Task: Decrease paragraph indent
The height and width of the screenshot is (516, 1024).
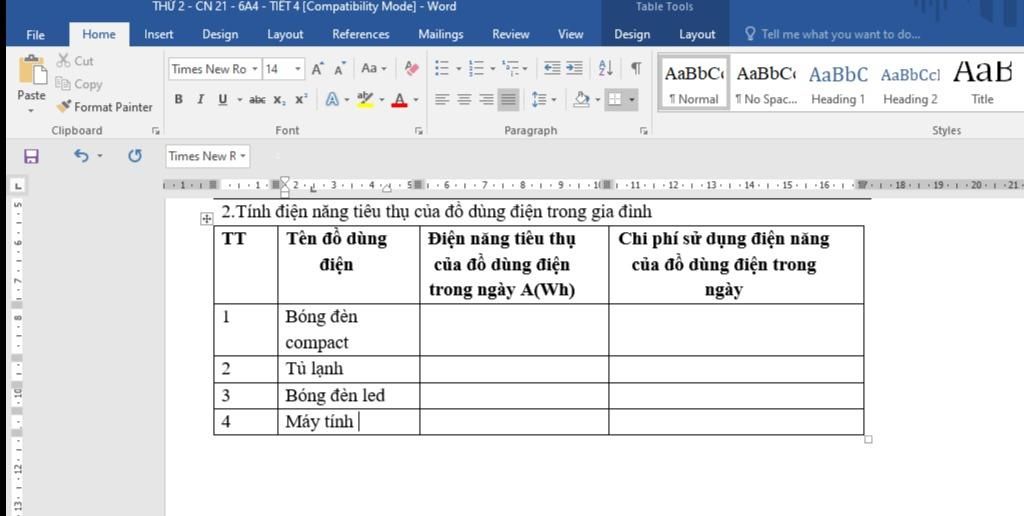Action: coord(552,68)
